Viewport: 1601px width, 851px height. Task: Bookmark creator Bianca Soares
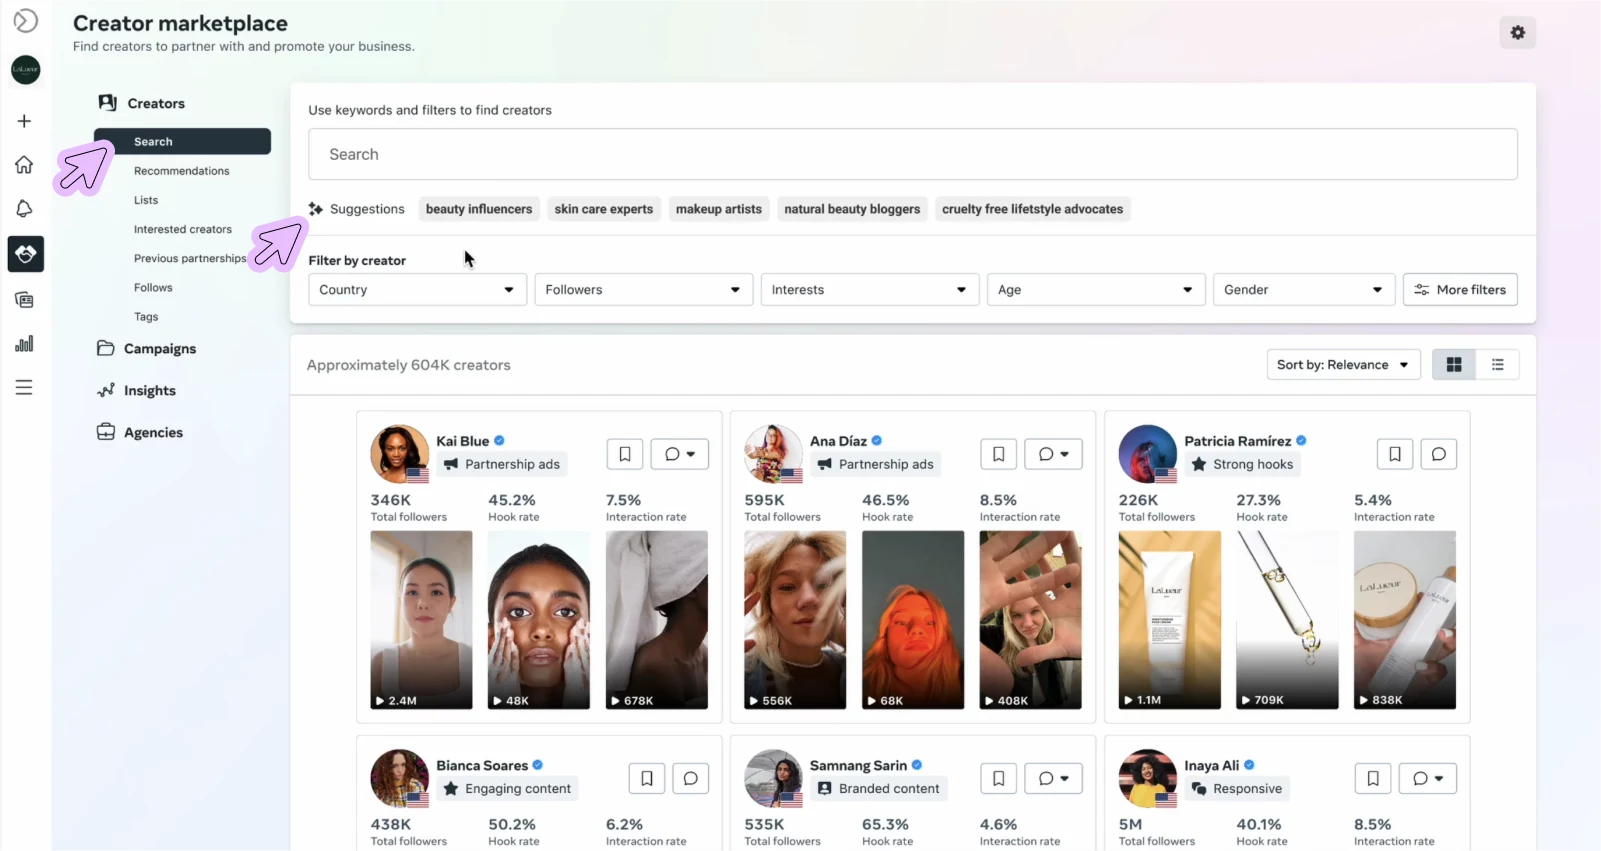point(647,779)
